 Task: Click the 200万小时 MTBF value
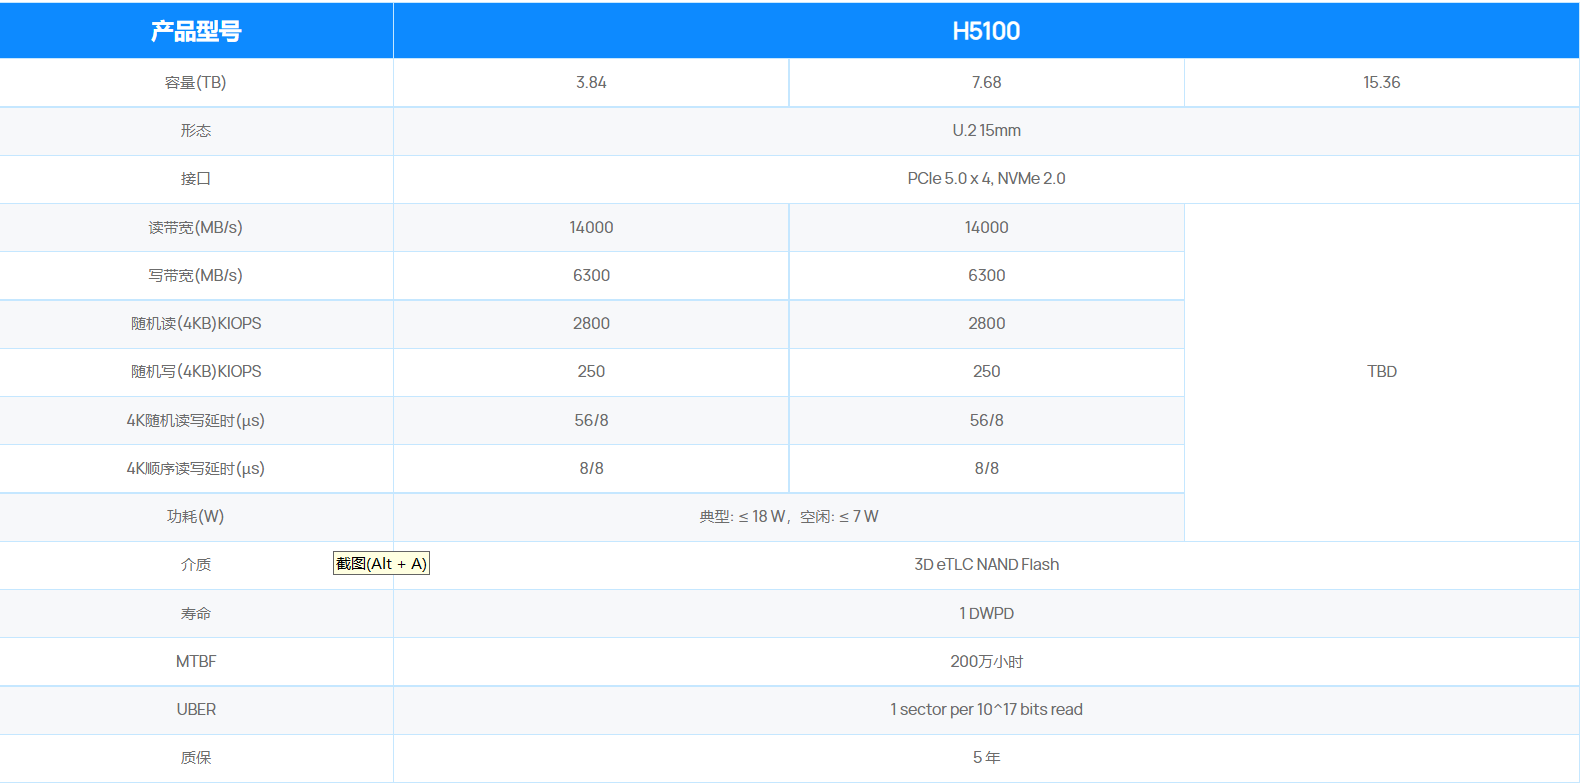point(986,662)
